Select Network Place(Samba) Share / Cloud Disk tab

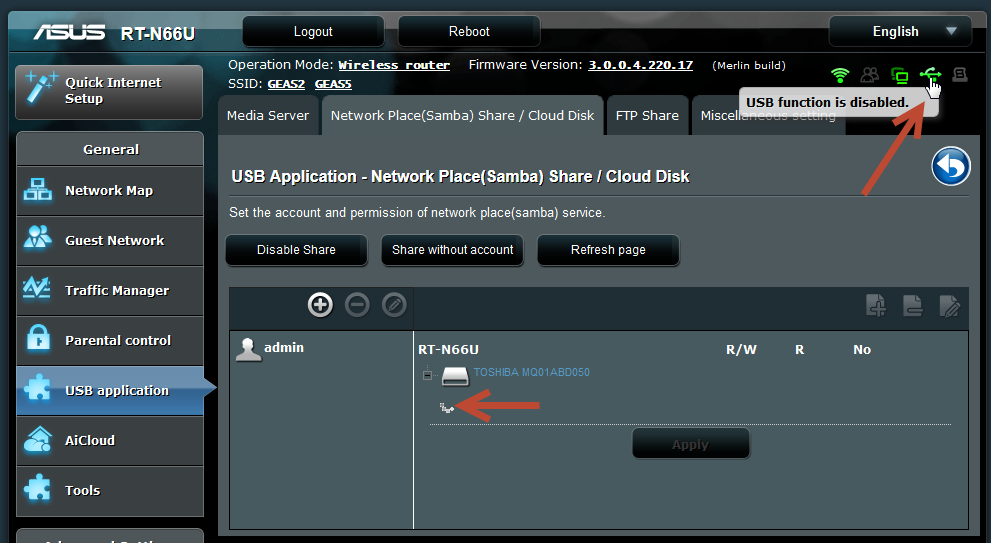coord(462,116)
